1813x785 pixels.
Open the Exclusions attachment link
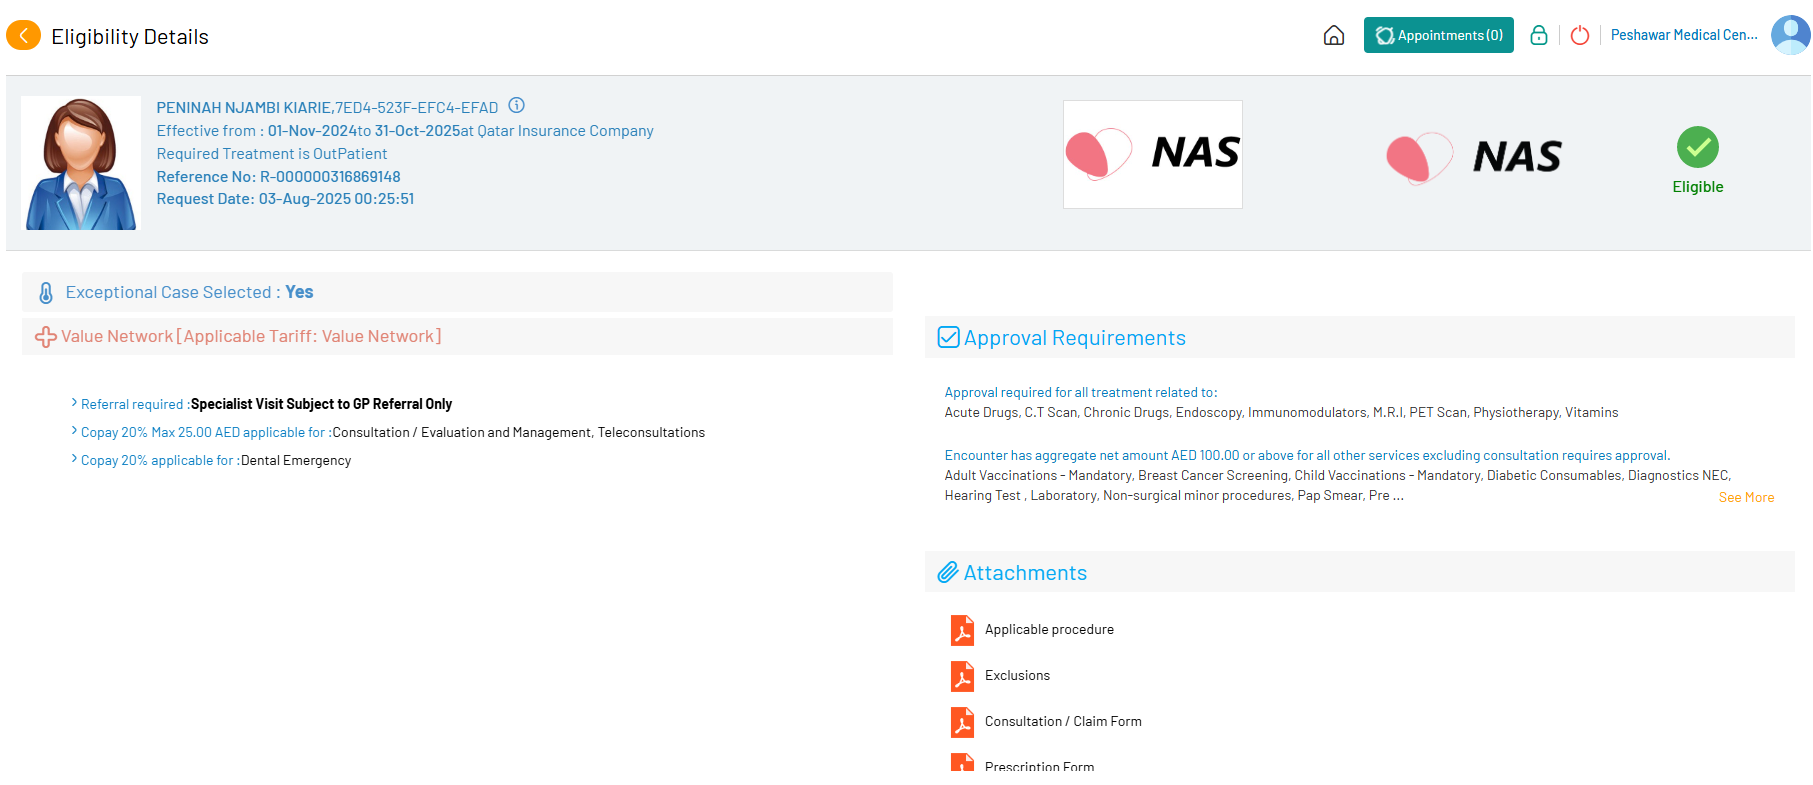(x=1017, y=675)
